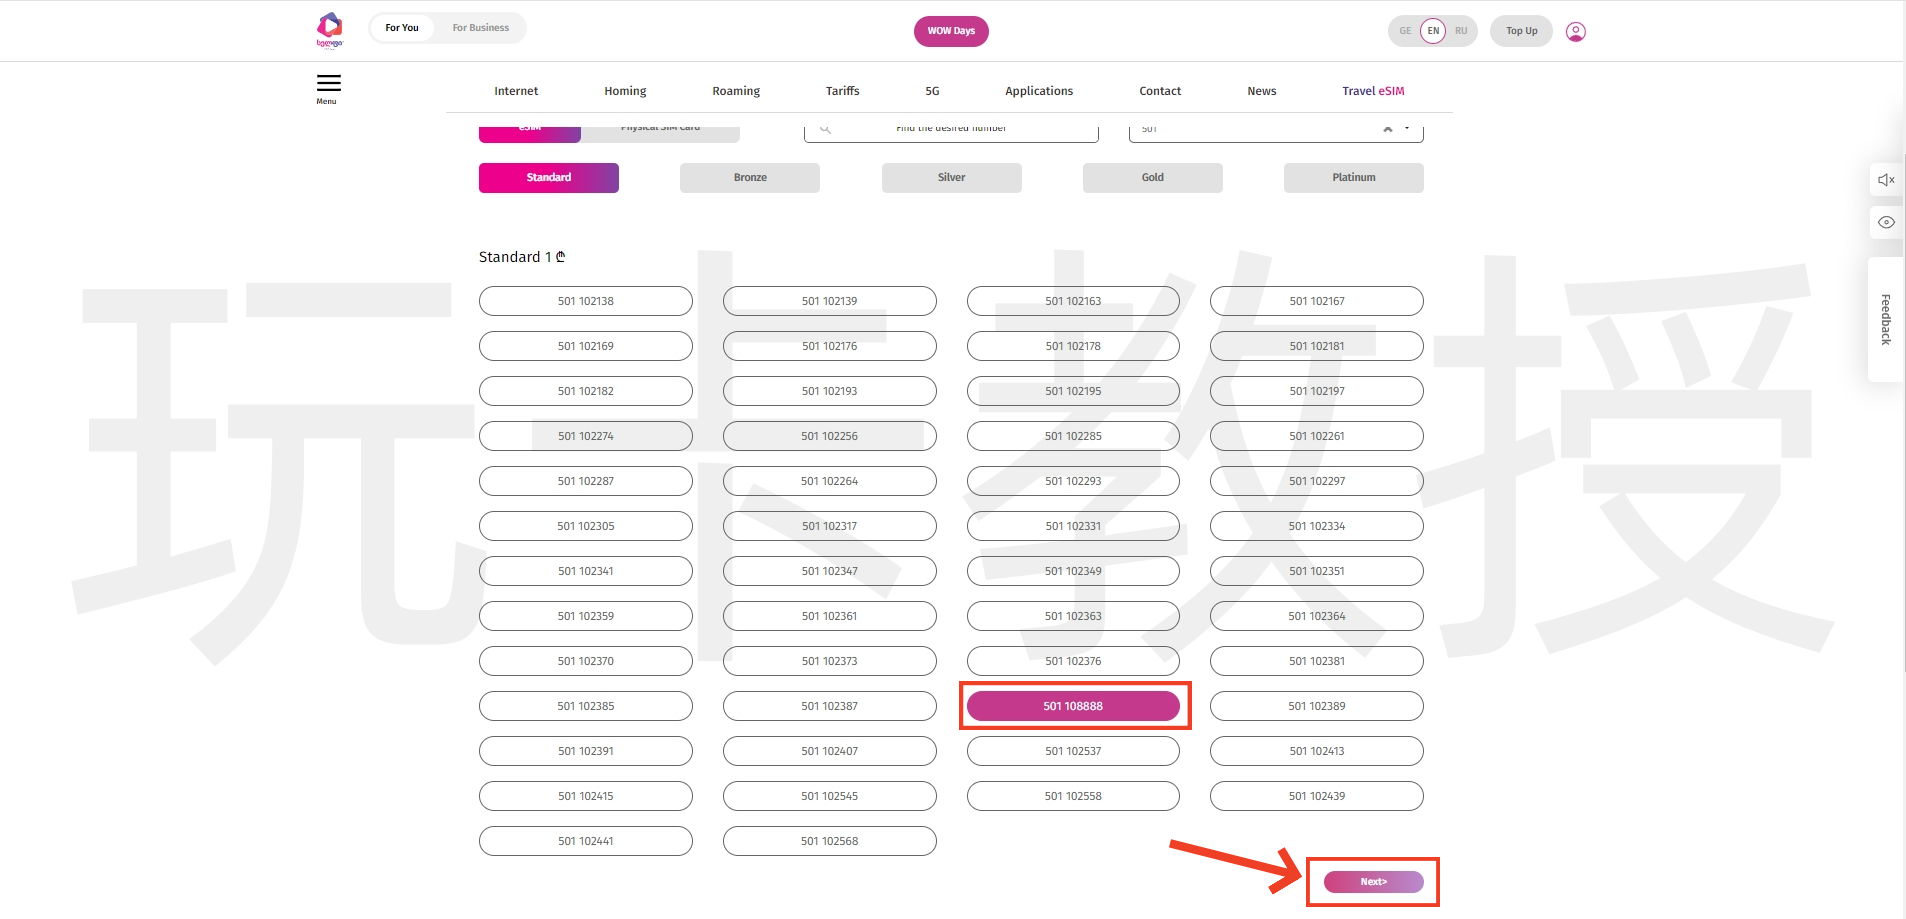Click the magnifier icon in number search
Viewport: 1906px width, 919px height.
tap(825, 129)
